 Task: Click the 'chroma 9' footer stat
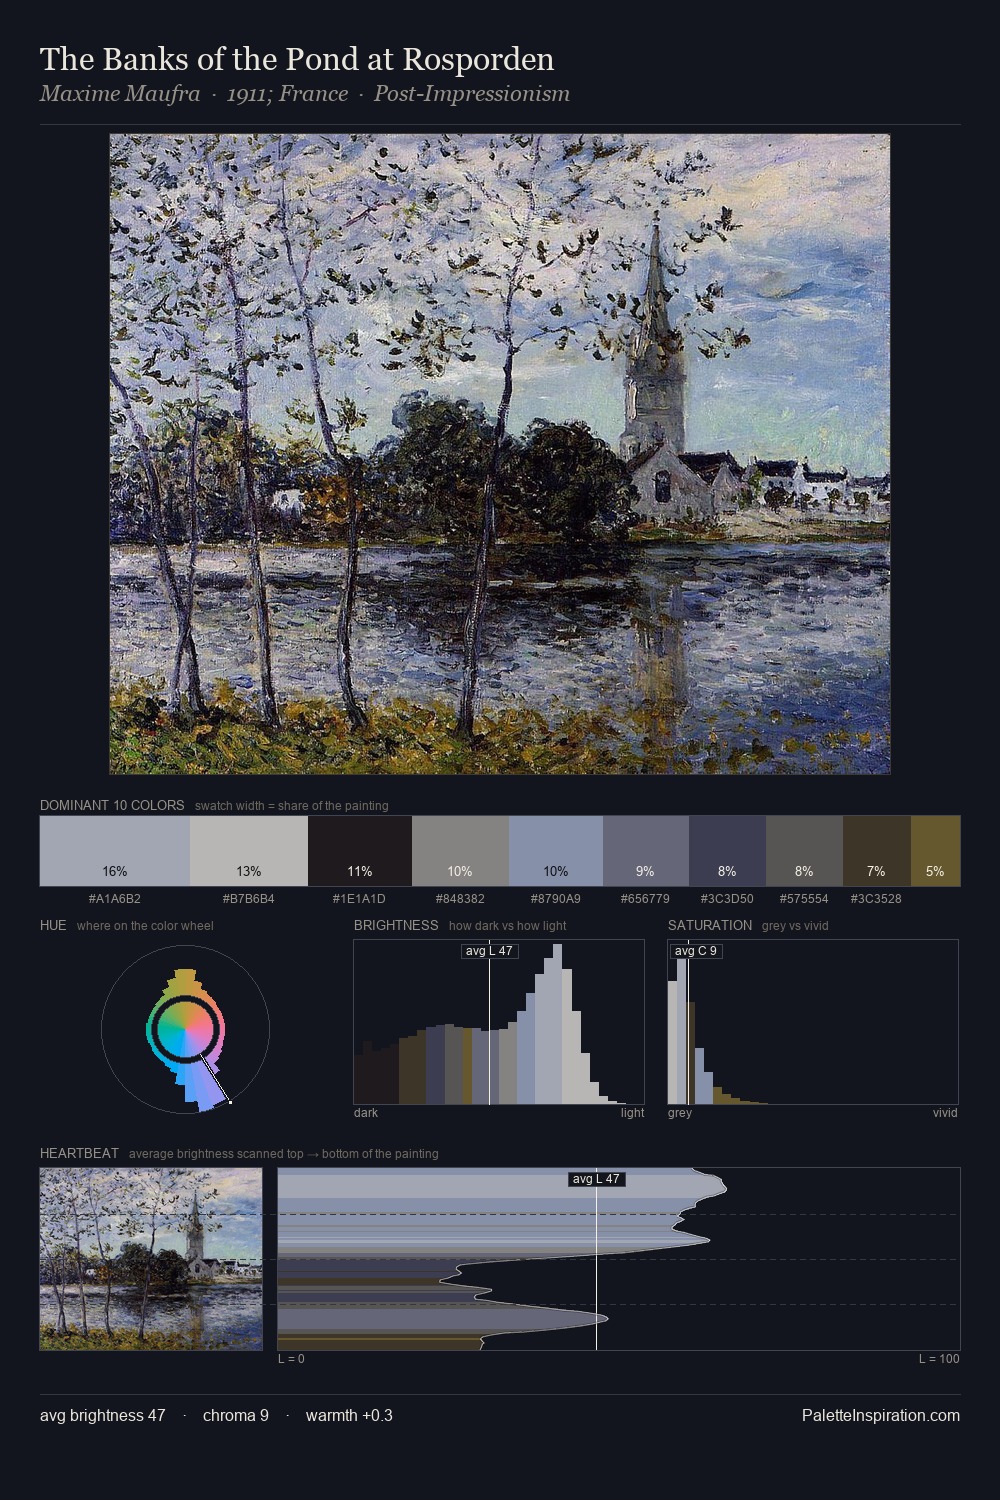click(x=236, y=1415)
